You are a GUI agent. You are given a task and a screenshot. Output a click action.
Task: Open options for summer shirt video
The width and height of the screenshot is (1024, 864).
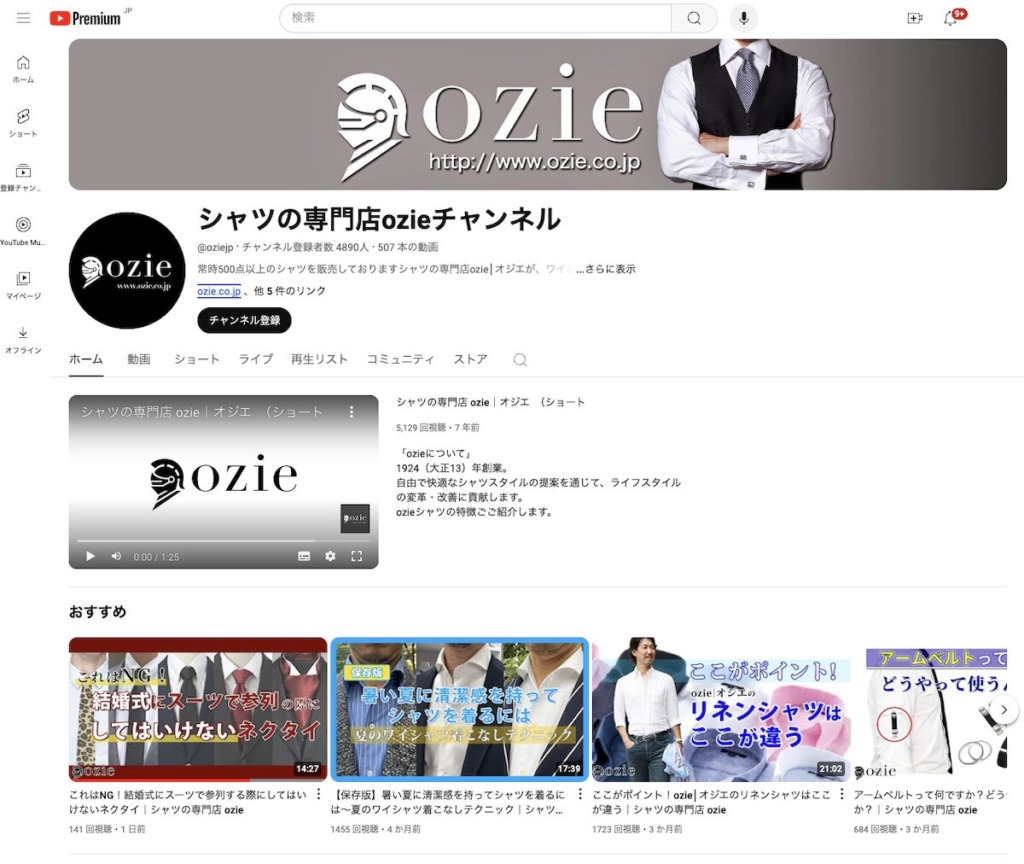(580, 794)
